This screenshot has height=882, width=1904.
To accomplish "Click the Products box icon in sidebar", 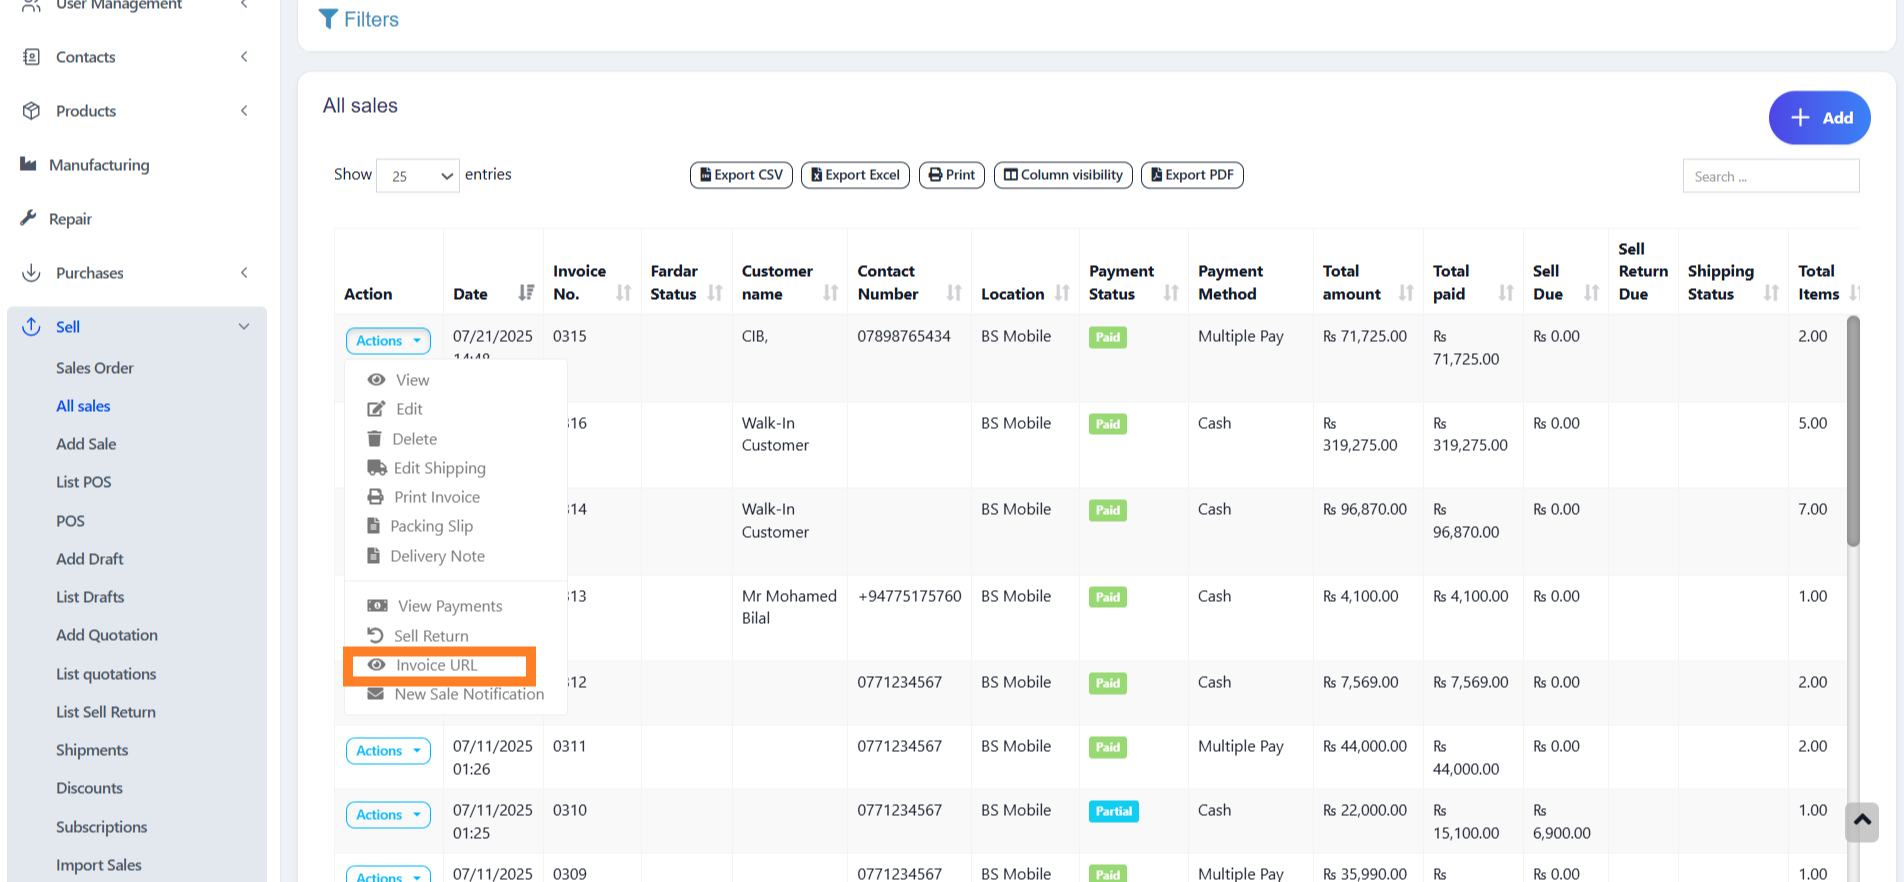I will click(x=31, y=110).
